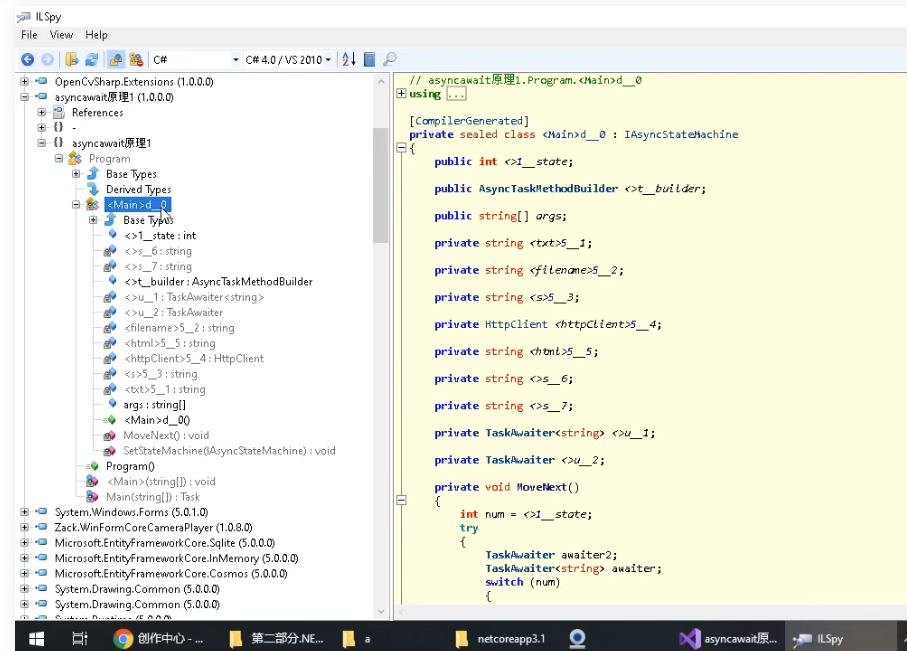Click the field icon of <>1__state : int
The width and height of the screenshot is (907, 651).
pos(113,234)
